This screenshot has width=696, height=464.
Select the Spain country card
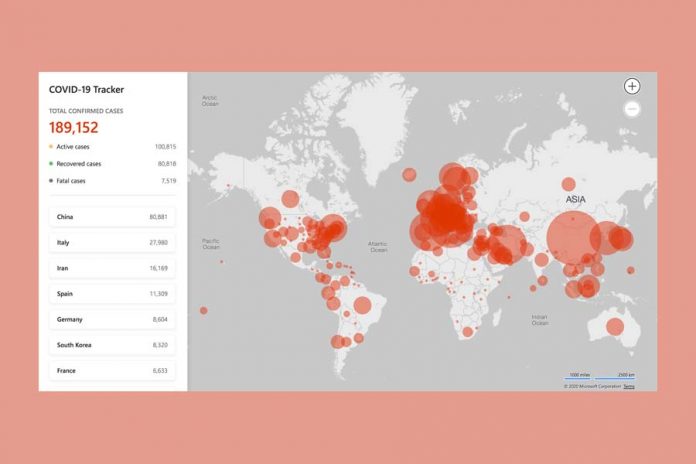tap(112, 293)
